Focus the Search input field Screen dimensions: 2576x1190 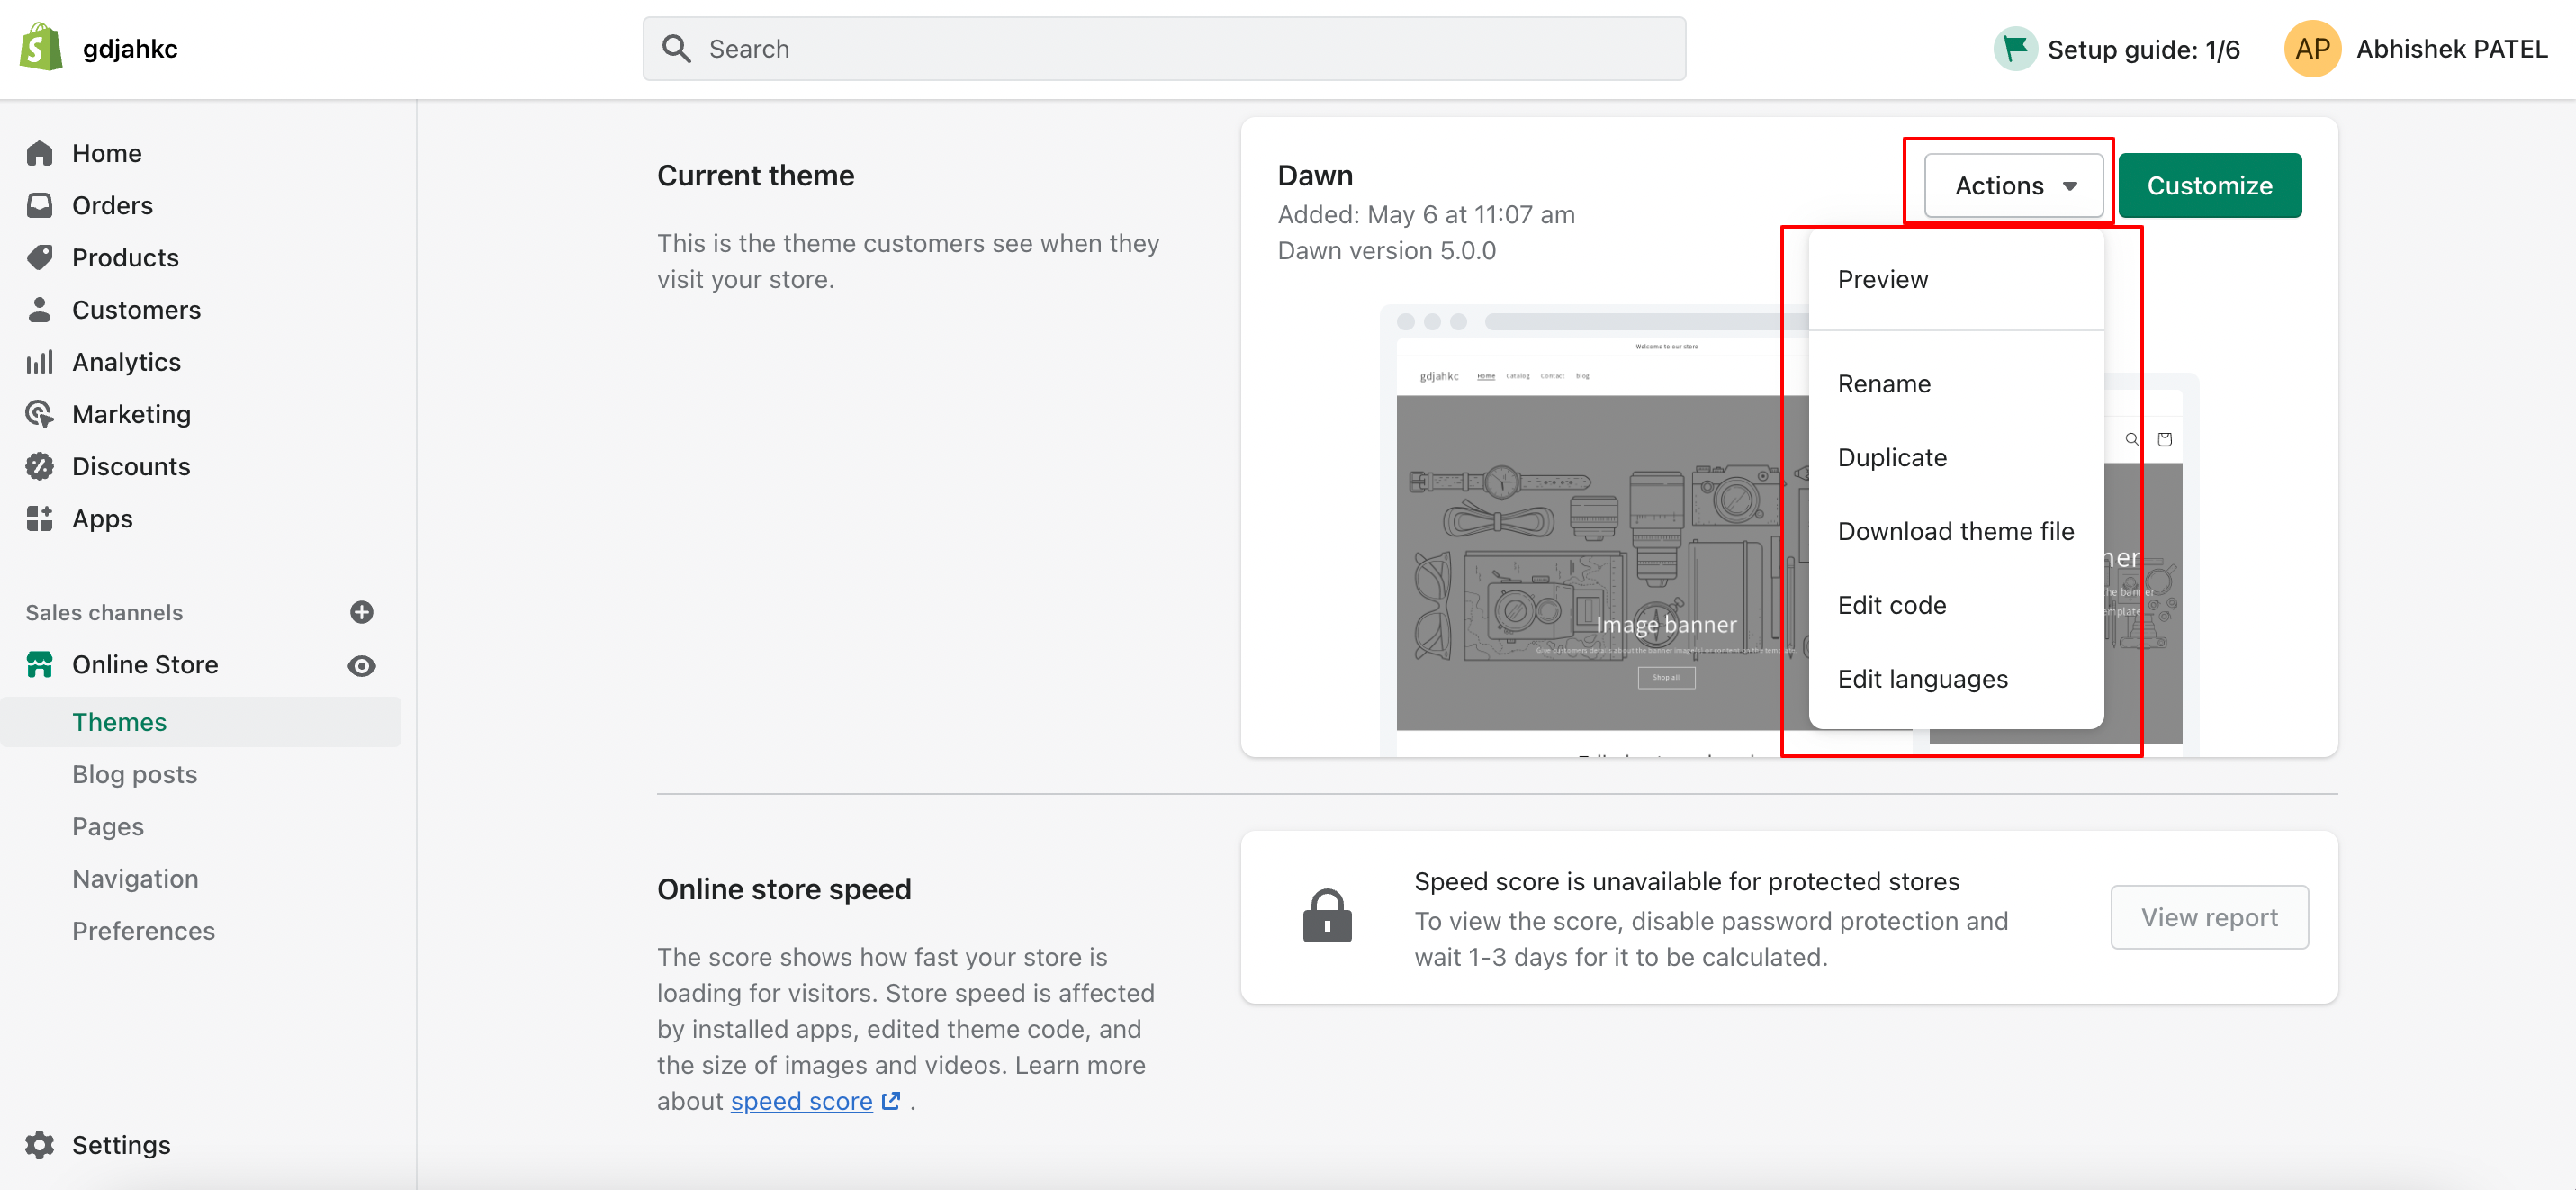click(x=1163, y=48)
